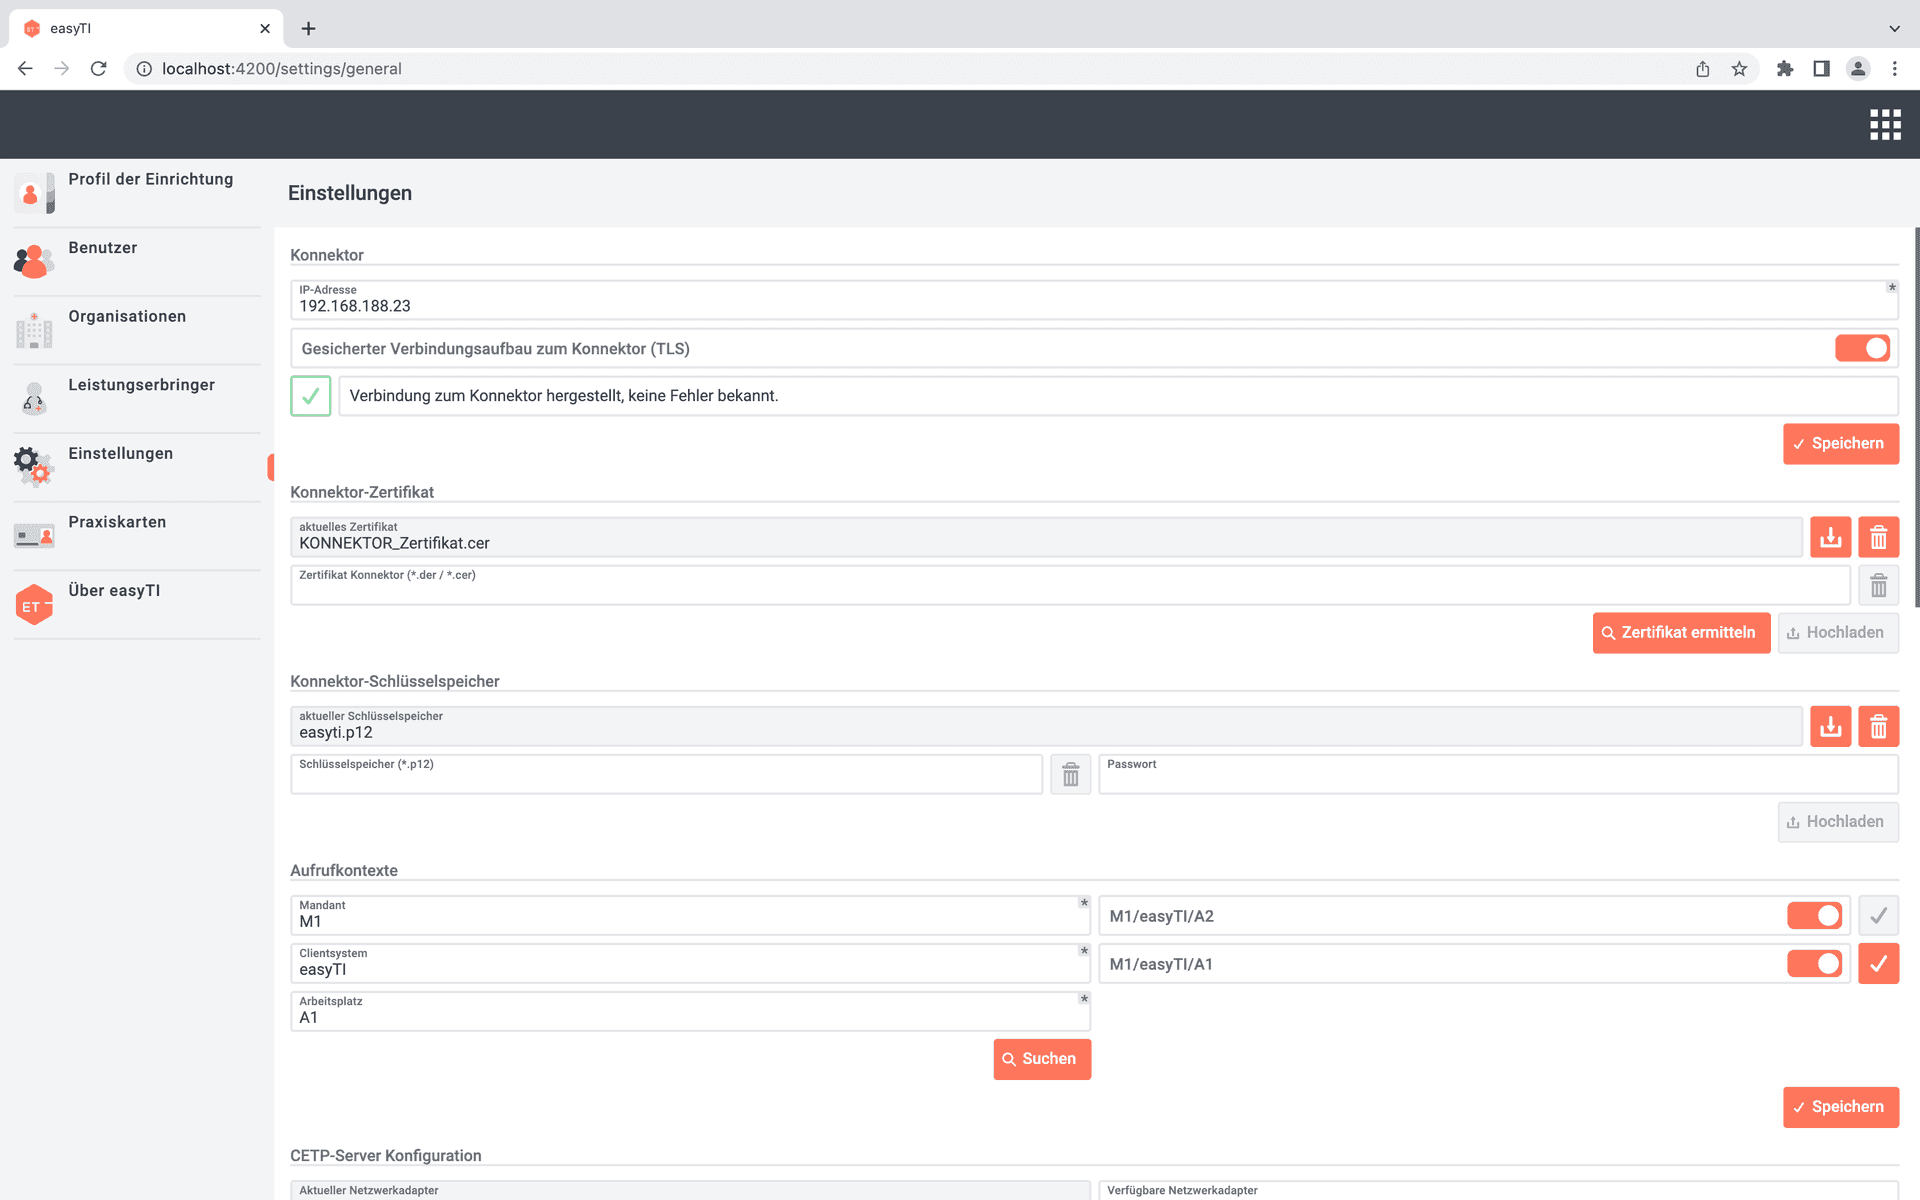Clear the Schlüsselspeicher (*.p12) file field
This screenshot has height=1200, width=1920.
[1070, 775]
